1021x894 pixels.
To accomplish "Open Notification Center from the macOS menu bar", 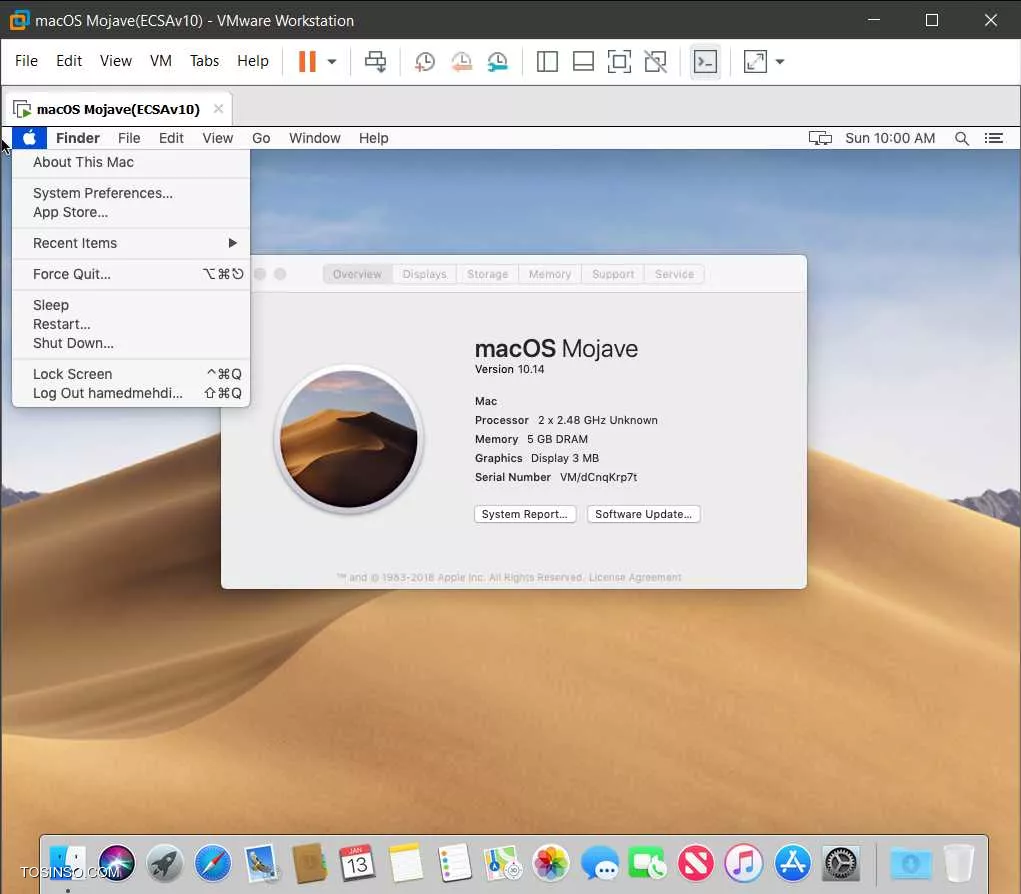I will [993, 138].
